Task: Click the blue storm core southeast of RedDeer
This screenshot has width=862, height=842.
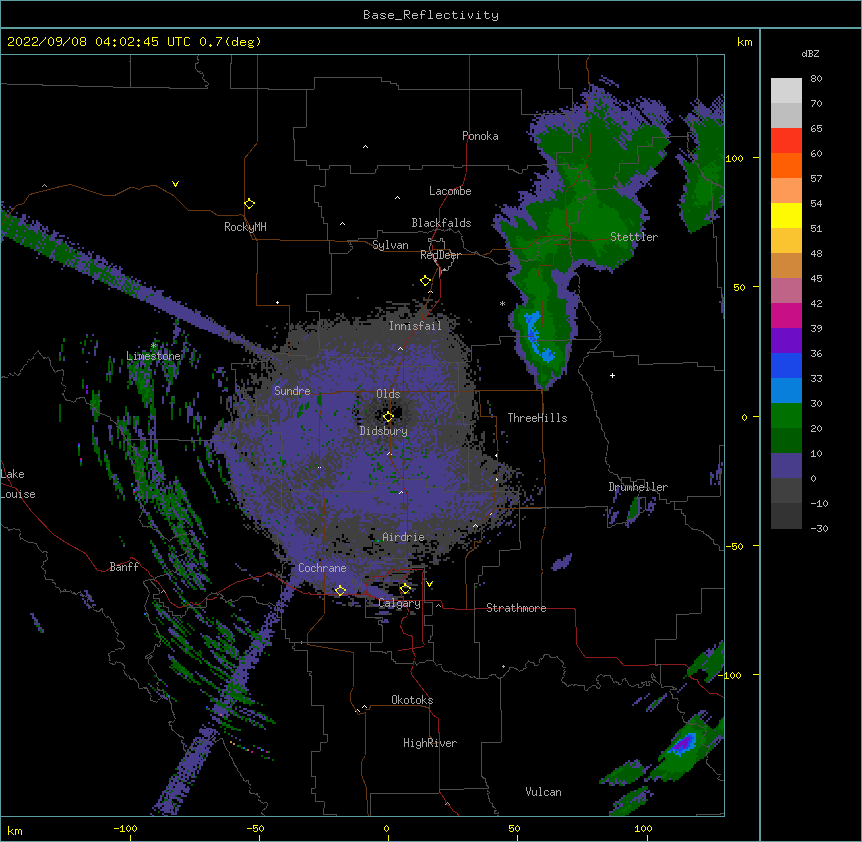Action: 537,335
